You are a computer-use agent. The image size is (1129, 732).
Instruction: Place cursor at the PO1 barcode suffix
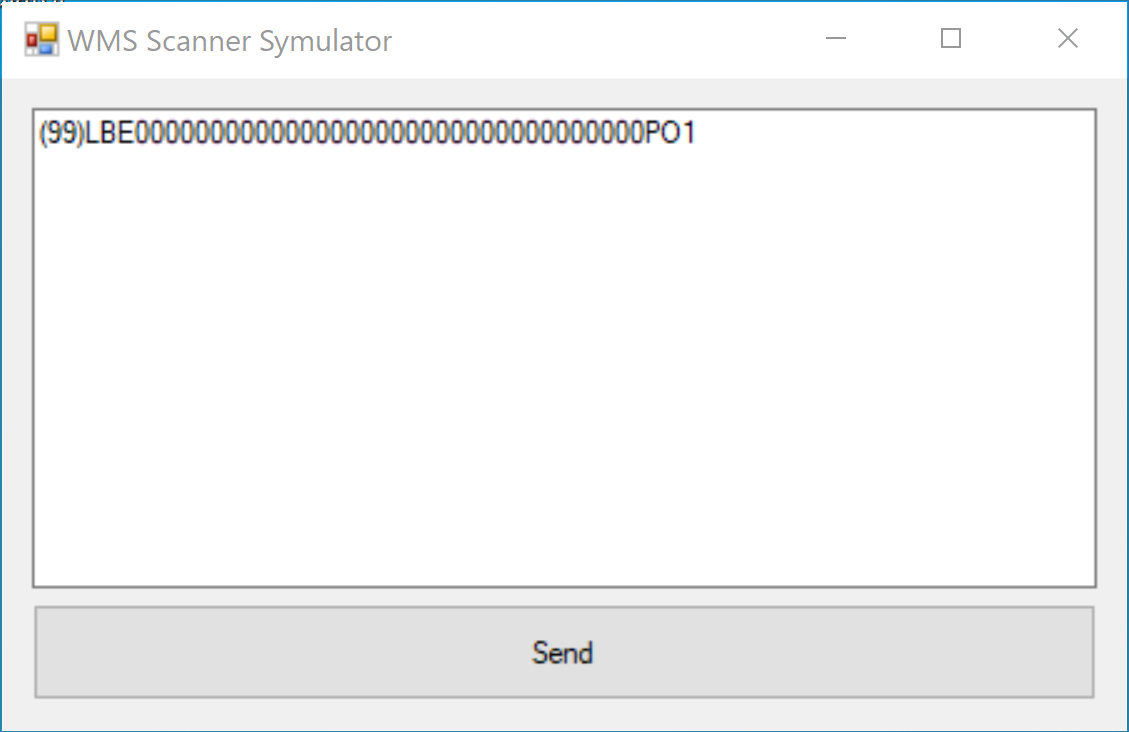[x=668, y=134]
